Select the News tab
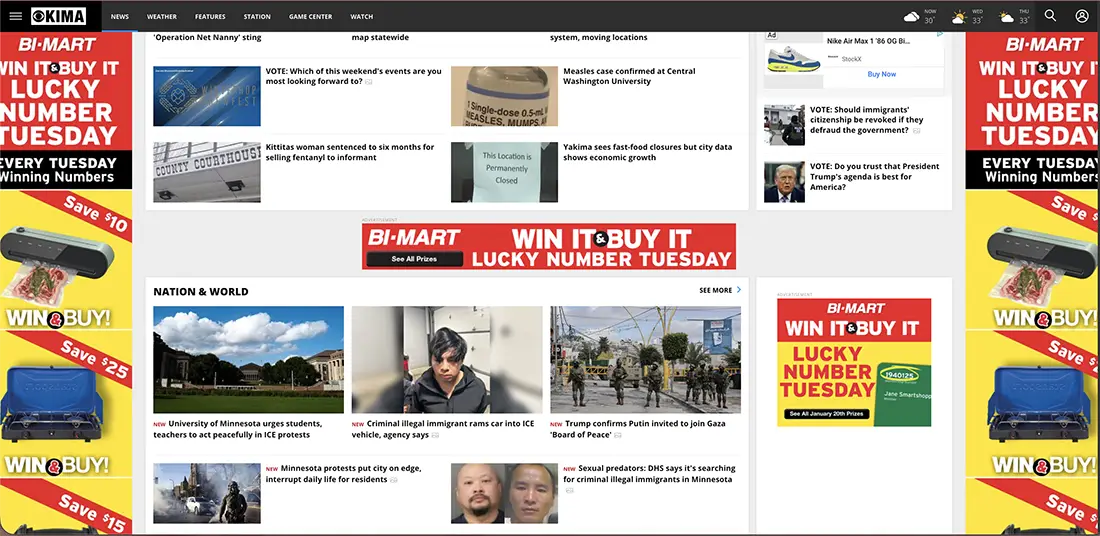The width and height of the screenshot is (1100, 536). (120, 16)
